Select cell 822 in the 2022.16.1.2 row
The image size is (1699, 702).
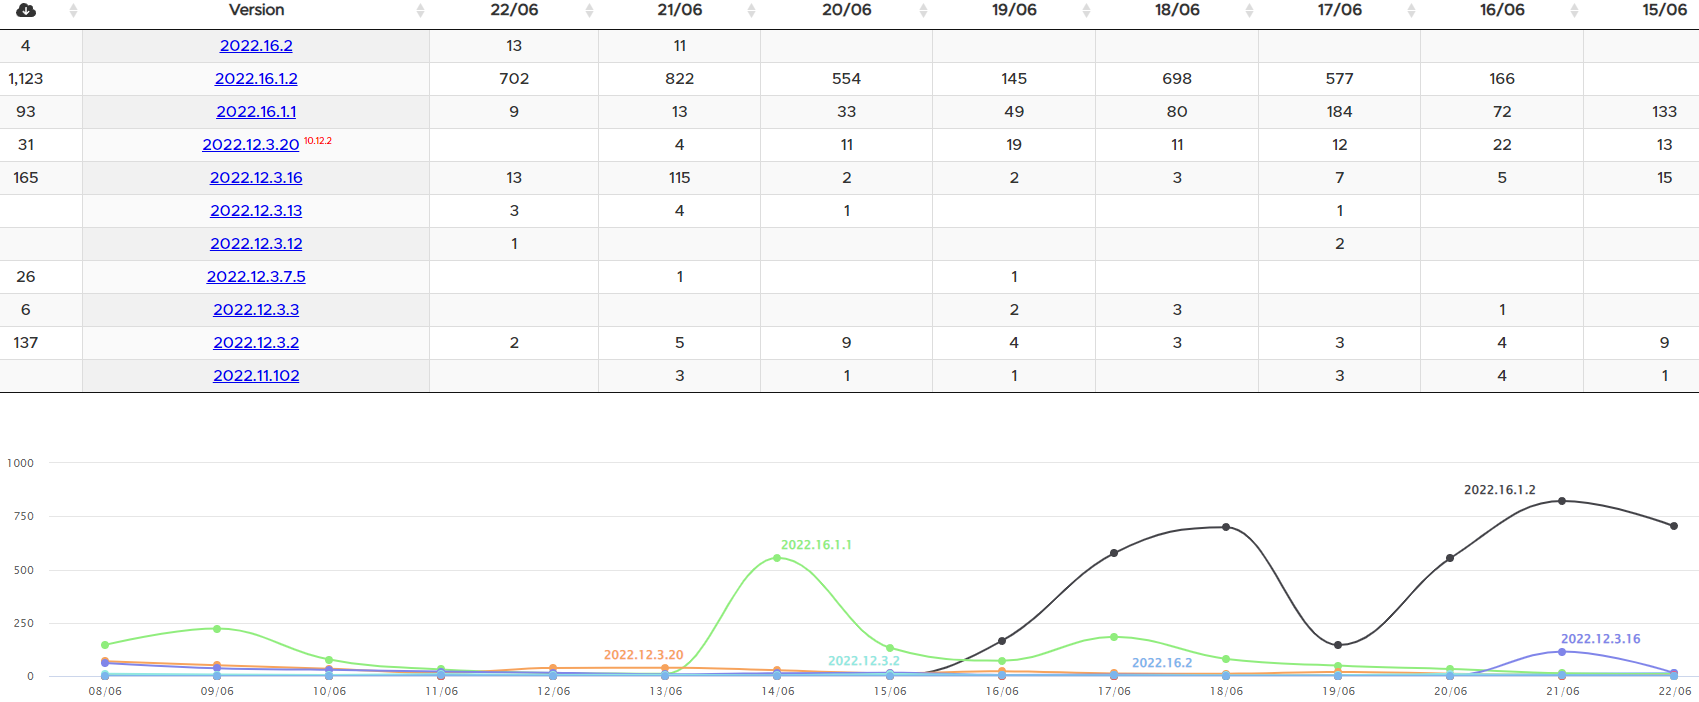680,79
